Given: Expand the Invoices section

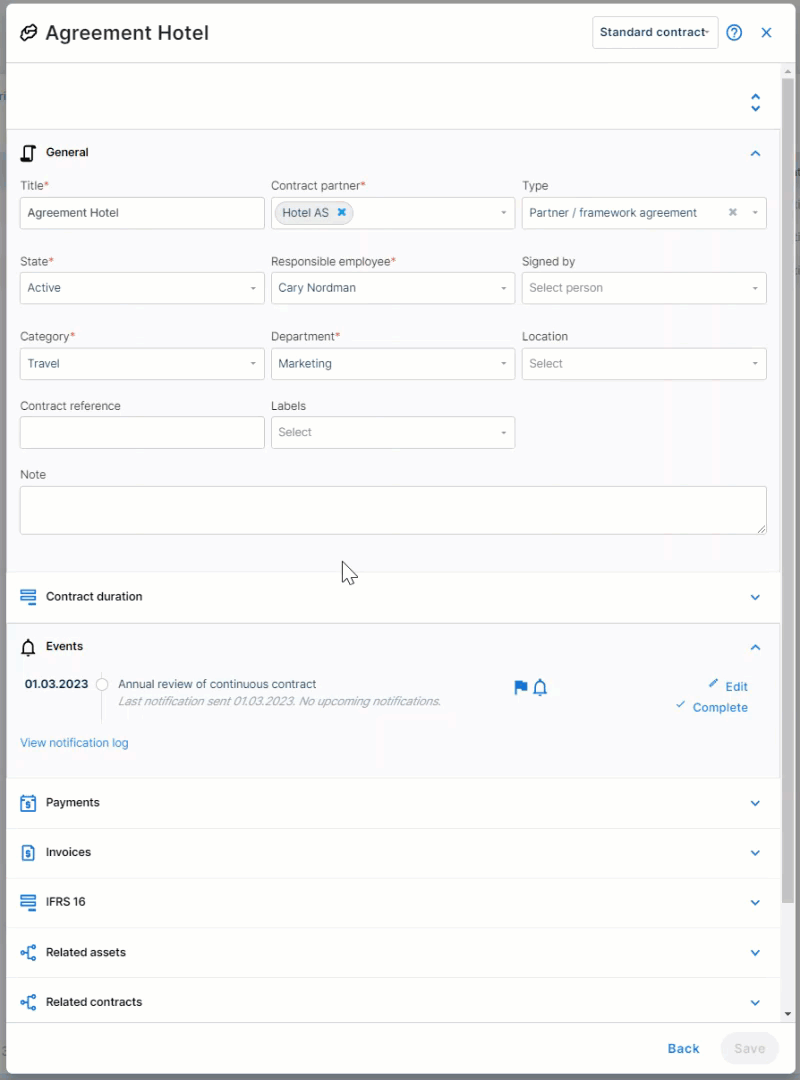Looking at the screenshot, I should tap(393, 853).
